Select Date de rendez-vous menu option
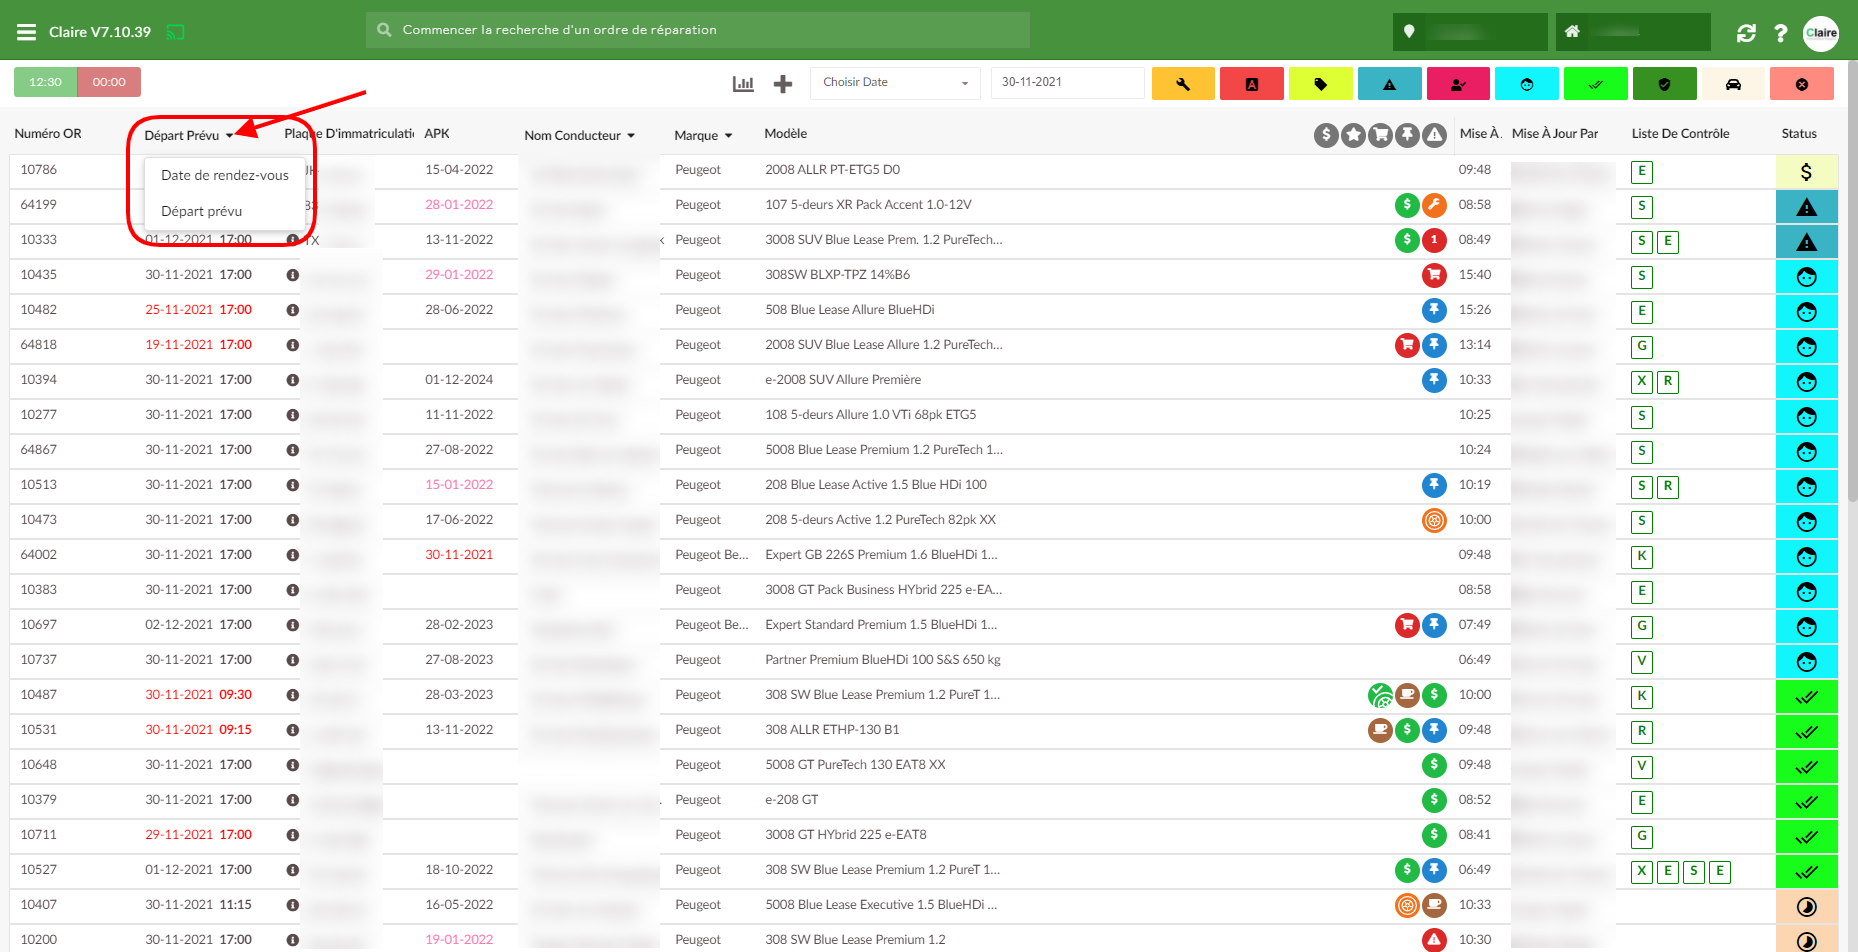This screenshot has height=952, width=1858. [225, 175]
